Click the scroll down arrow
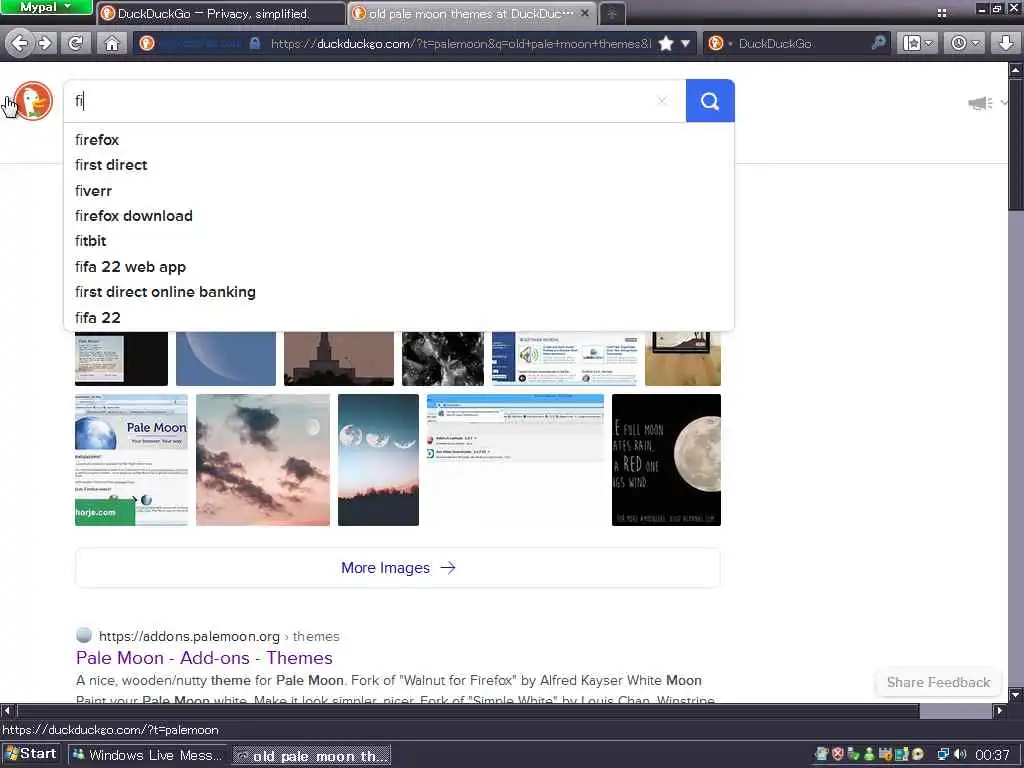The width and height of the screenshot is (1024, 768). click(x=1016, y=694)
